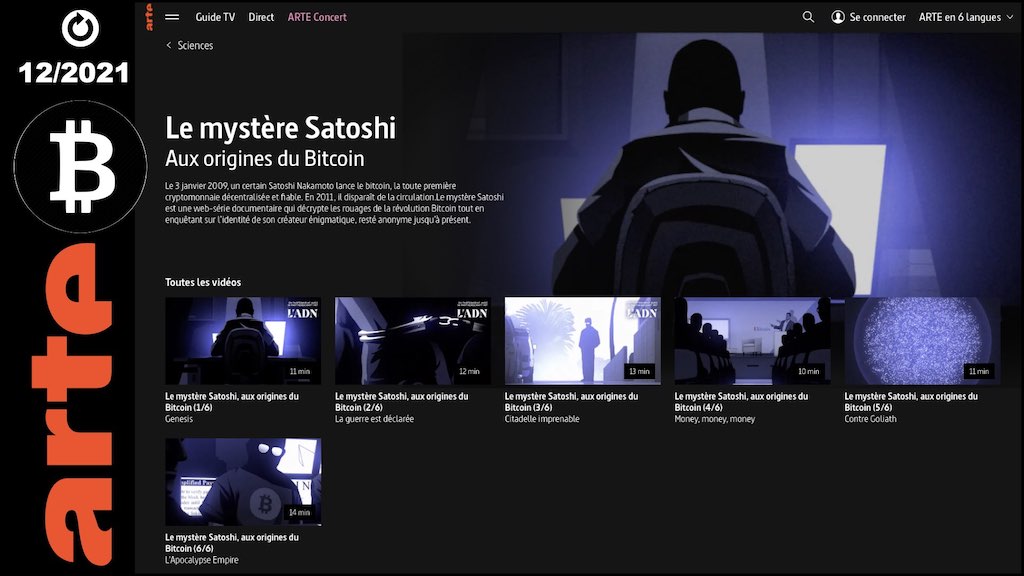
Task: Play episode 1/6 Genesis thumbnail
Action: 243,341
